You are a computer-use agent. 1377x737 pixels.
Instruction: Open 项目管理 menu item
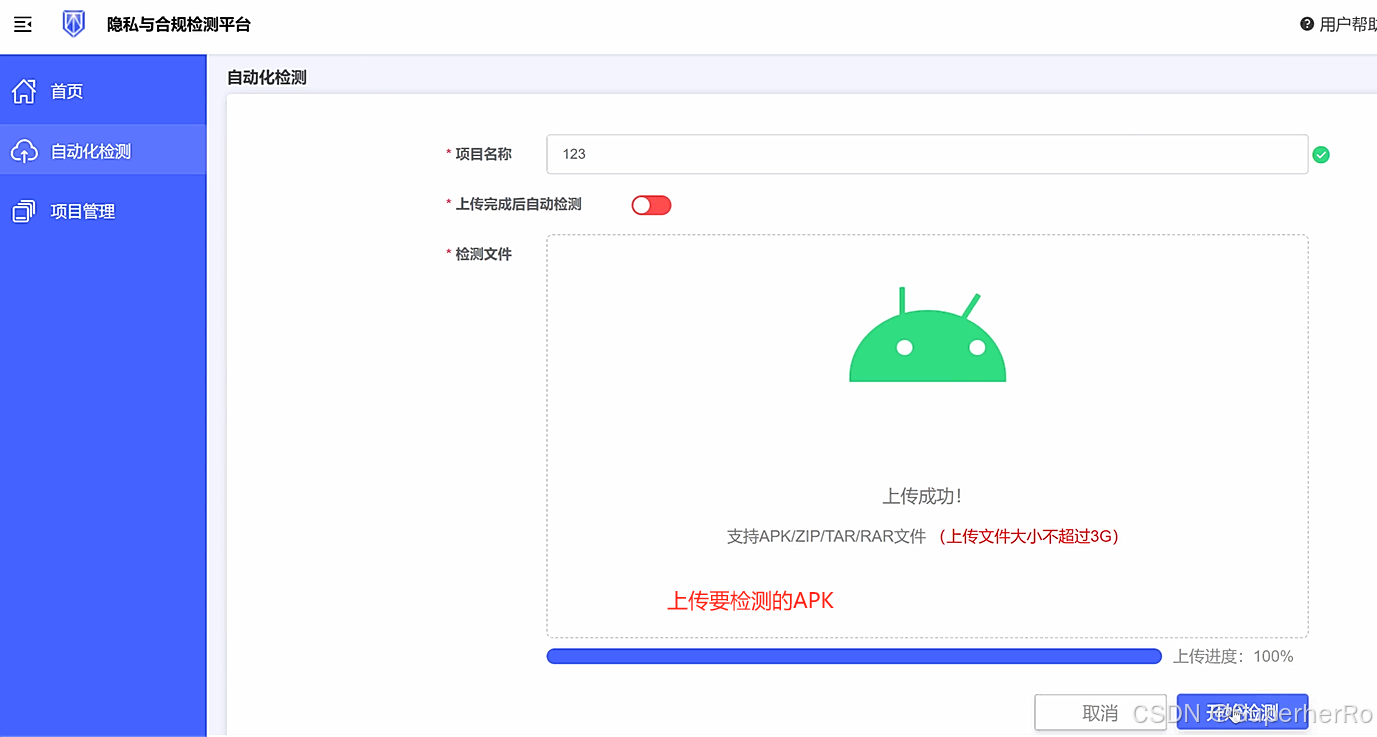(x=103, y=211)
